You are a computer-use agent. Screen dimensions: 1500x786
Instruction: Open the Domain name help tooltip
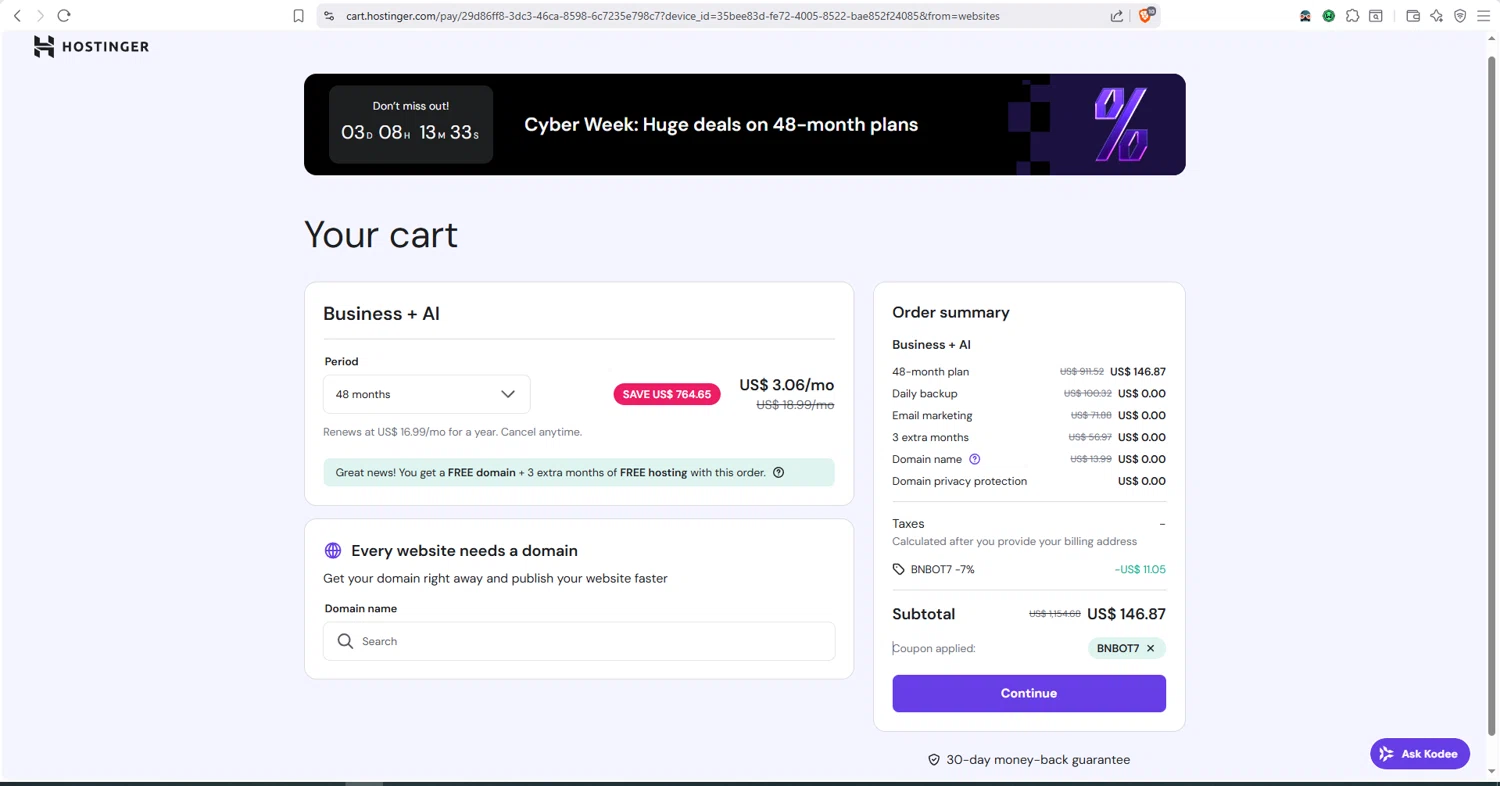coord(975,459)
